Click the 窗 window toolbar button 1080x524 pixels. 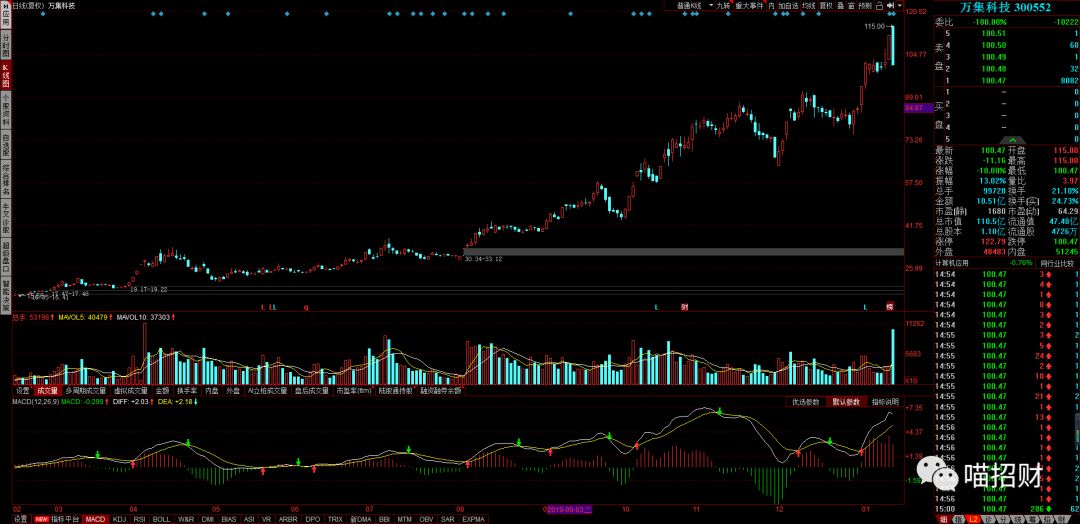coord(850,6)
